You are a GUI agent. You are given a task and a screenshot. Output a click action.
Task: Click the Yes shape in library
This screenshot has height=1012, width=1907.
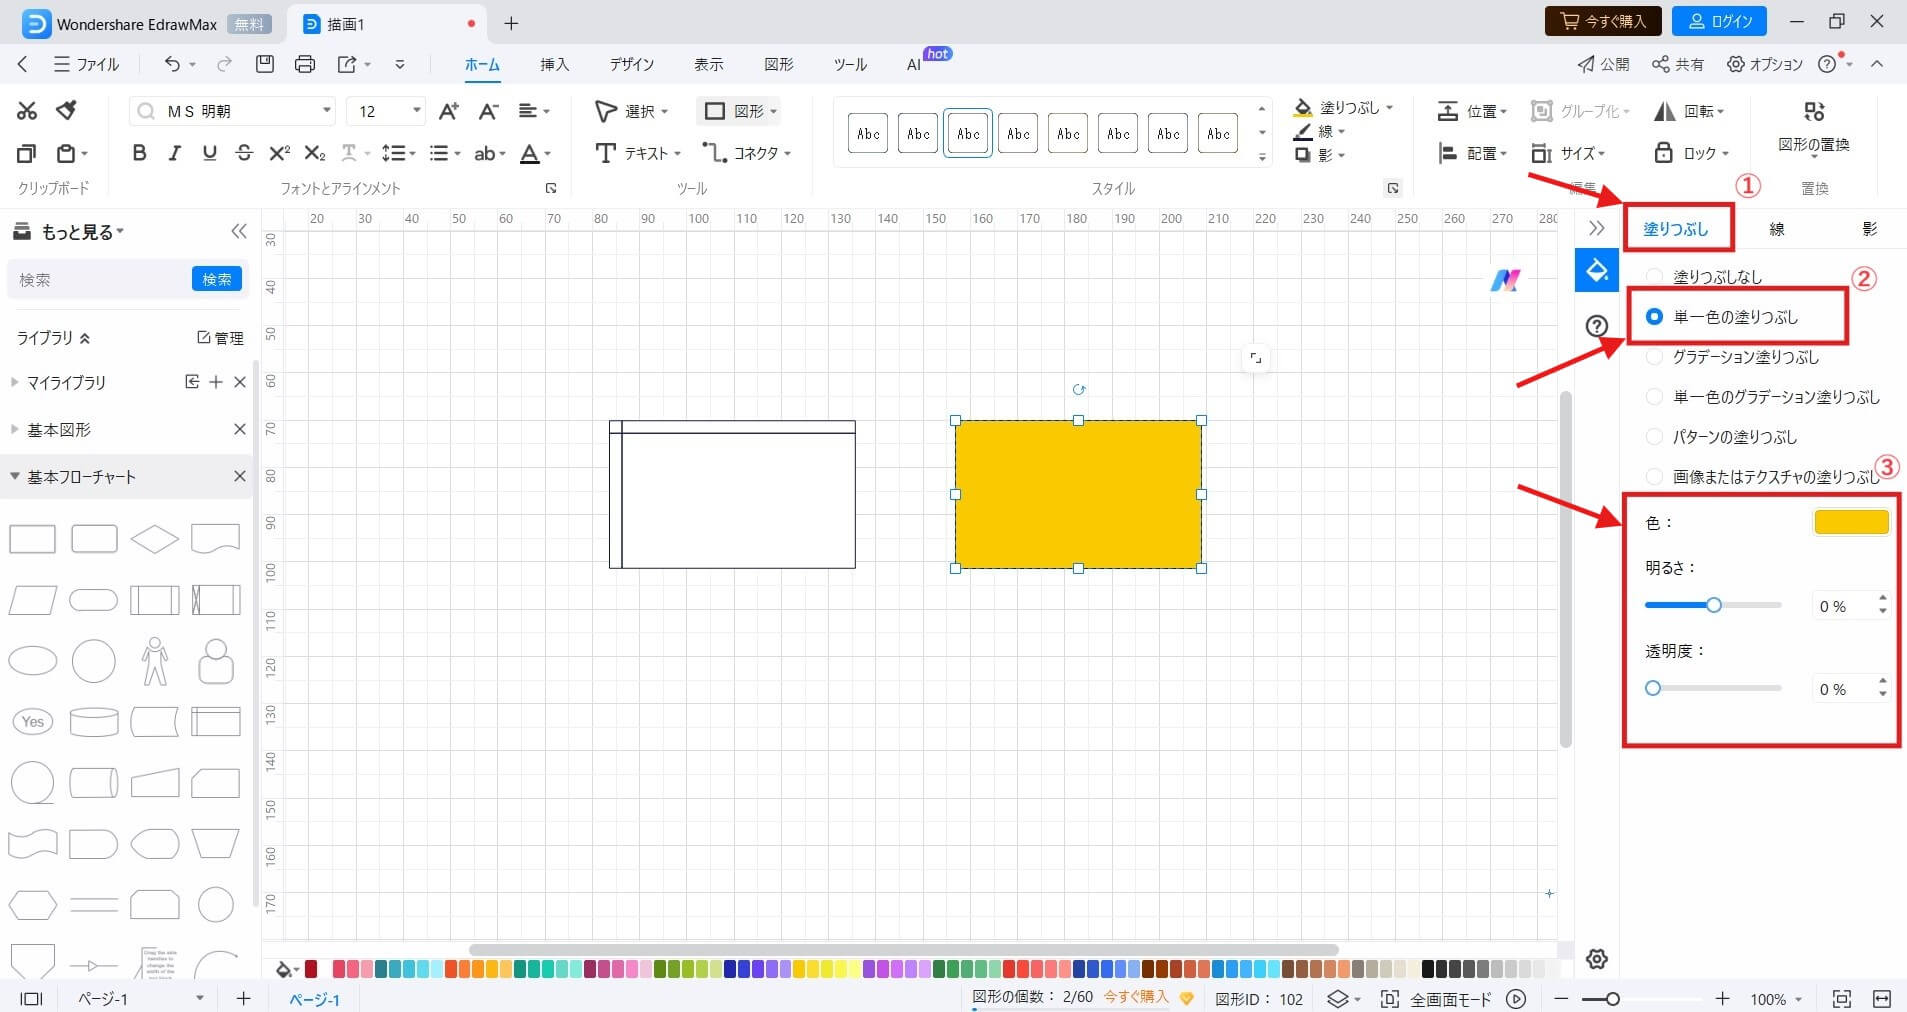pos(33,721)
